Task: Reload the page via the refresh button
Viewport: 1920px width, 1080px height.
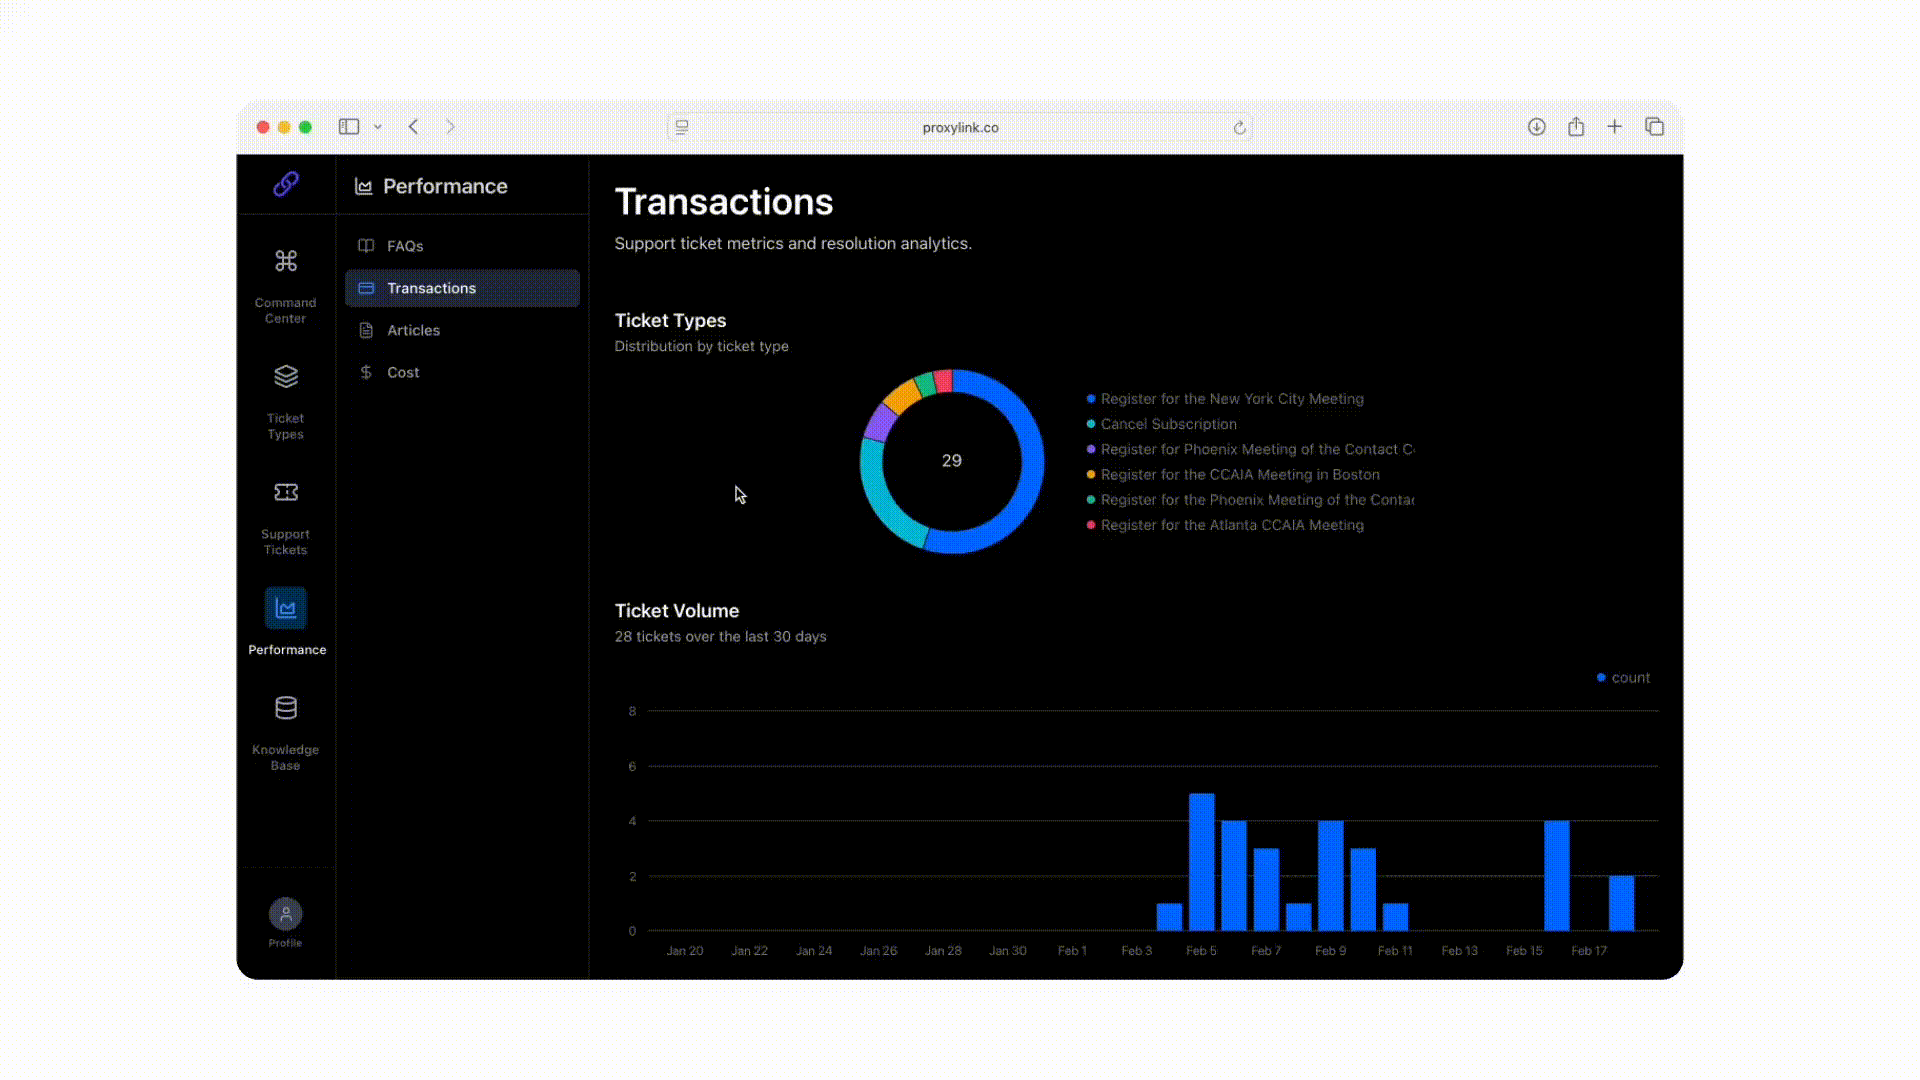Action: coord(1240,128)
